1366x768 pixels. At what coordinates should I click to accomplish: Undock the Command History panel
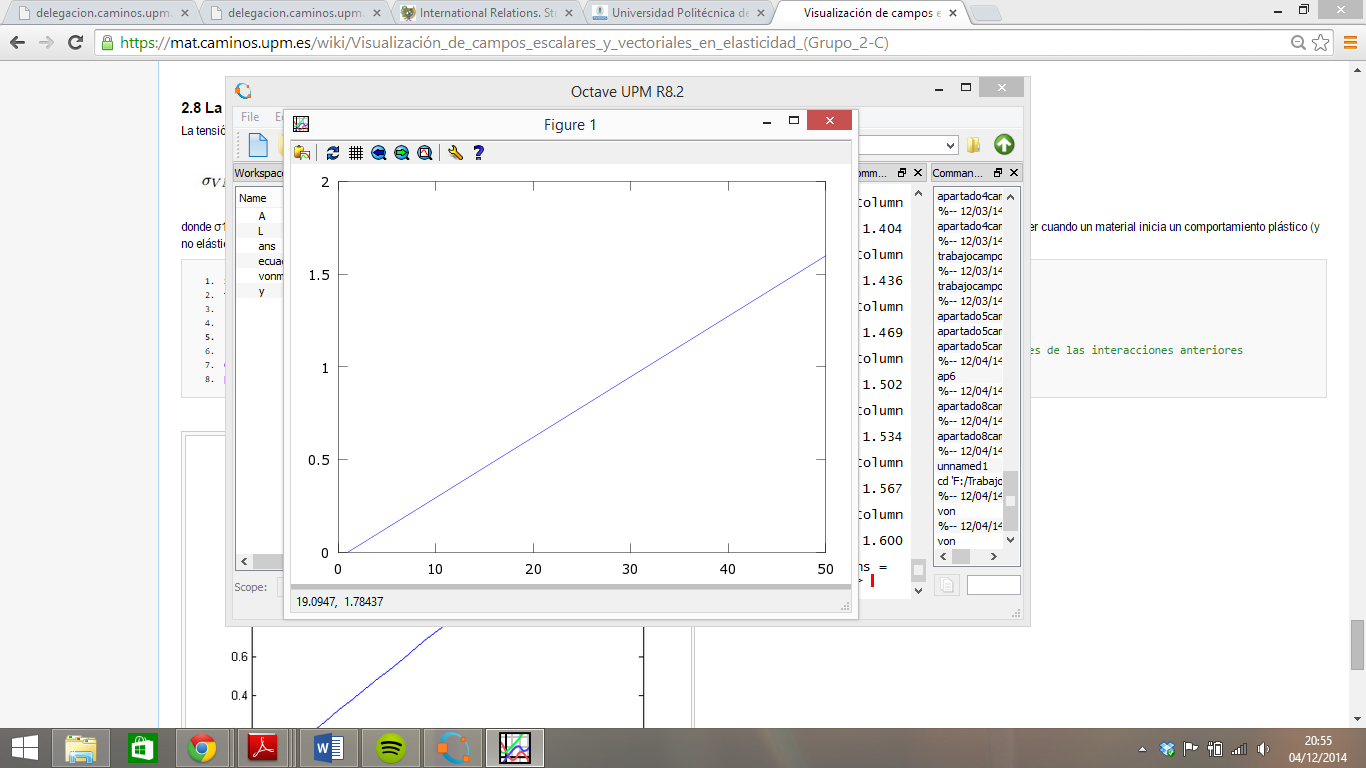(997, 173)
